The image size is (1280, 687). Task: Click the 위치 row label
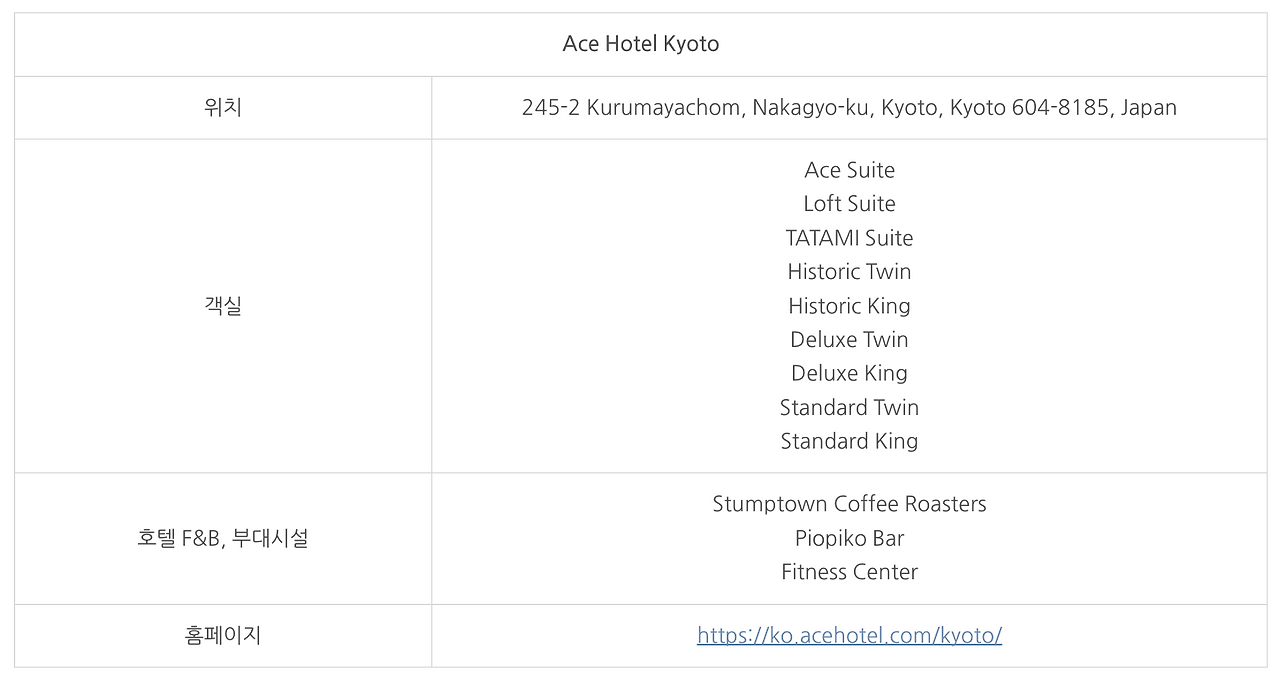tap(223, 107)
